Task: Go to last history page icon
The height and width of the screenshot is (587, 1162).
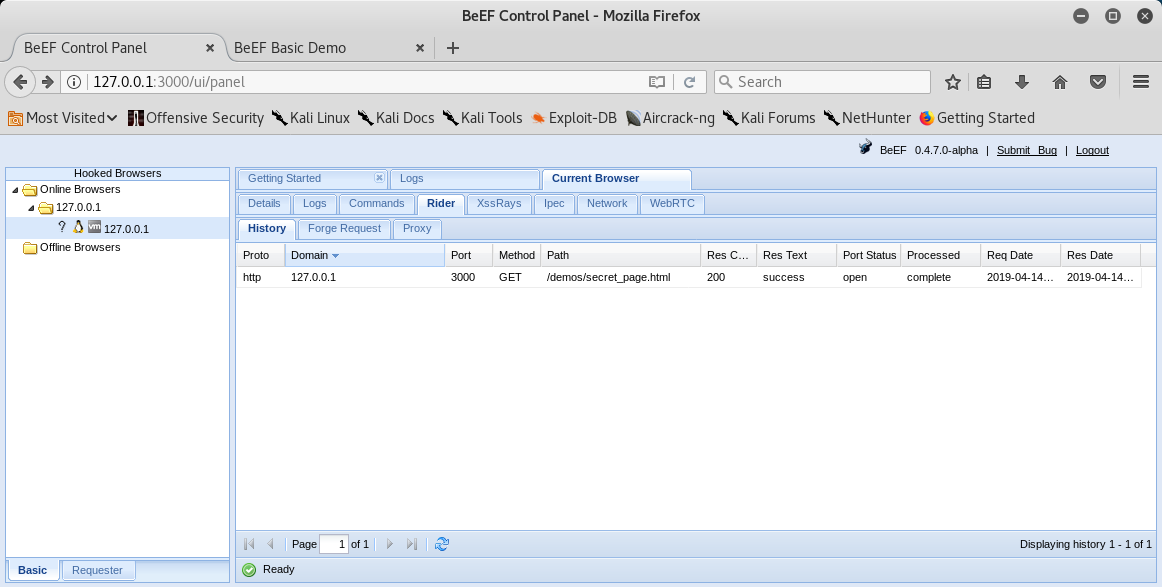Action: pos(412,544)
